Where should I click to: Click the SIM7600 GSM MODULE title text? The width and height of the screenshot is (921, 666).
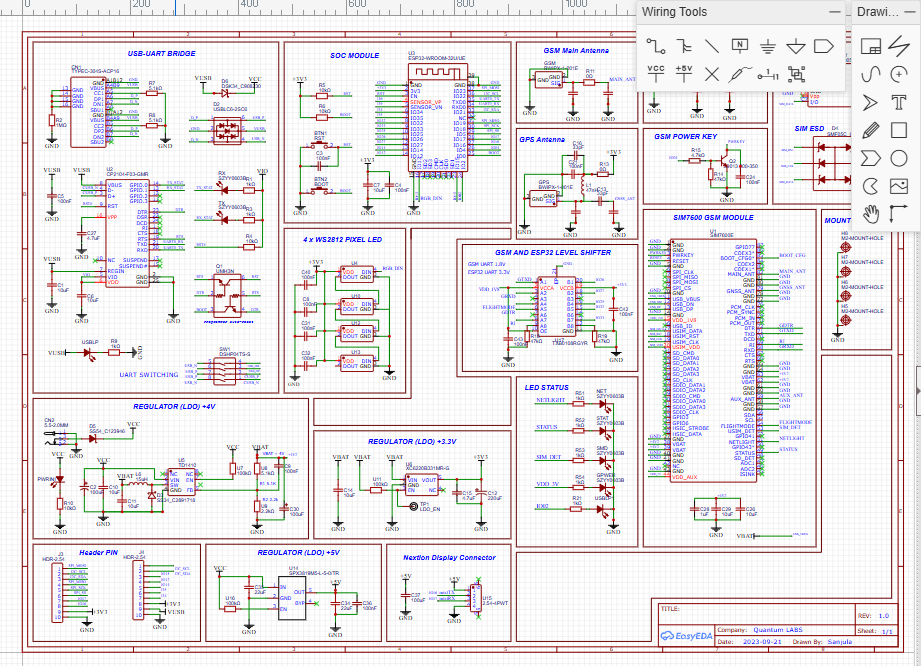click(x=713, y=217)
